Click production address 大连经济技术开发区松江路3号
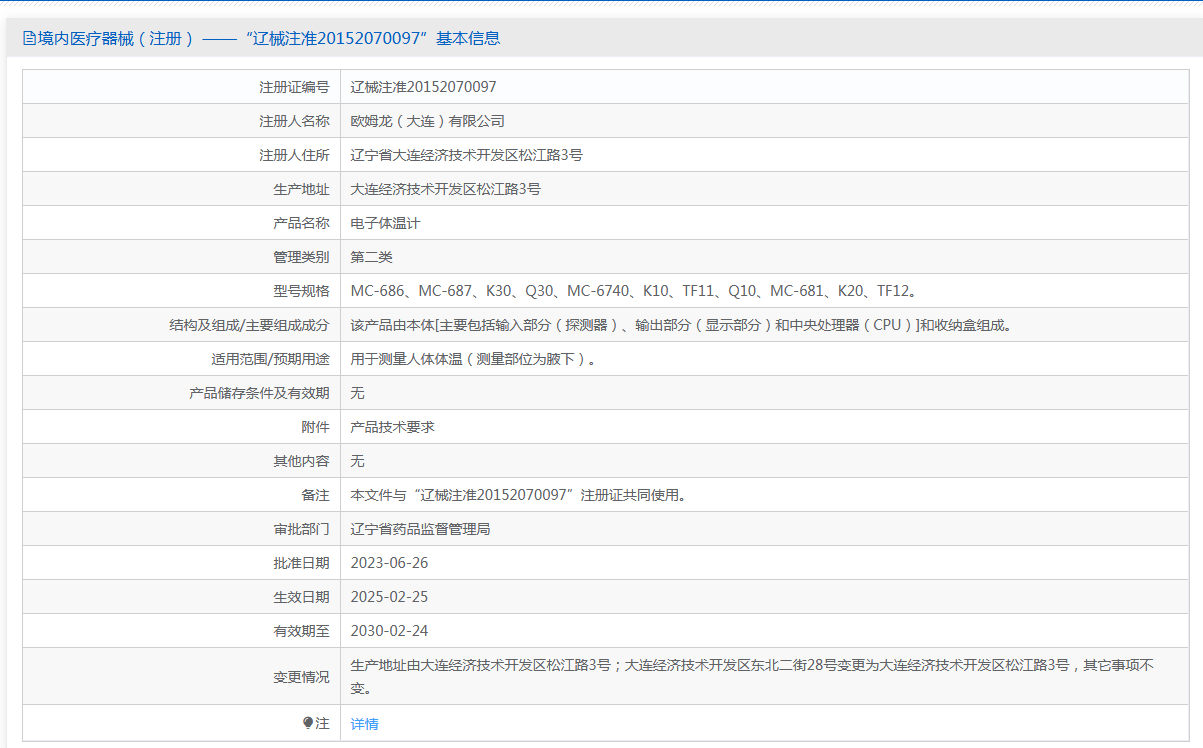This screenshot has height=748, width=1203. pos(446,189)
